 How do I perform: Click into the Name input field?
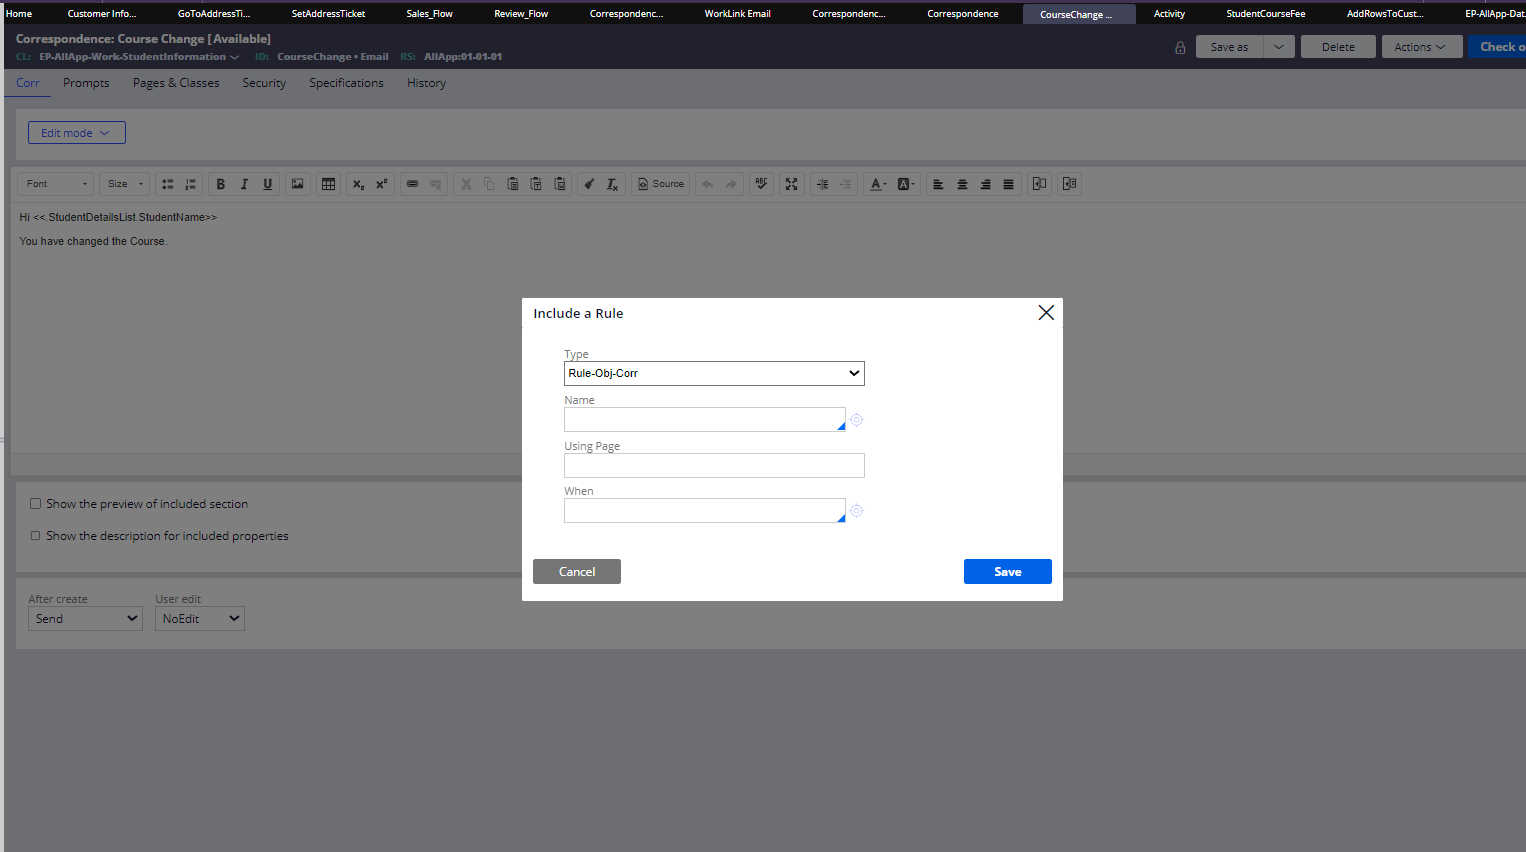(x=705, y=419)
